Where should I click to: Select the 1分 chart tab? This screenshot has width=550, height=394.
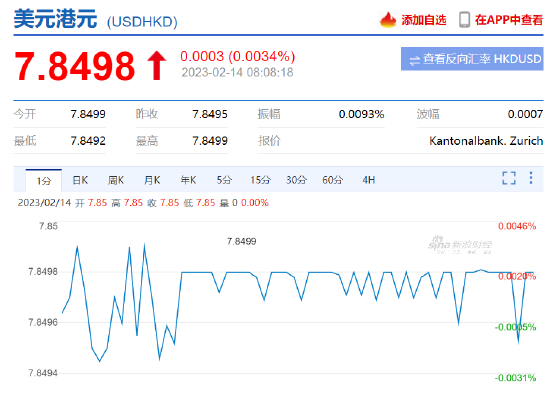(x=44, y=180)
